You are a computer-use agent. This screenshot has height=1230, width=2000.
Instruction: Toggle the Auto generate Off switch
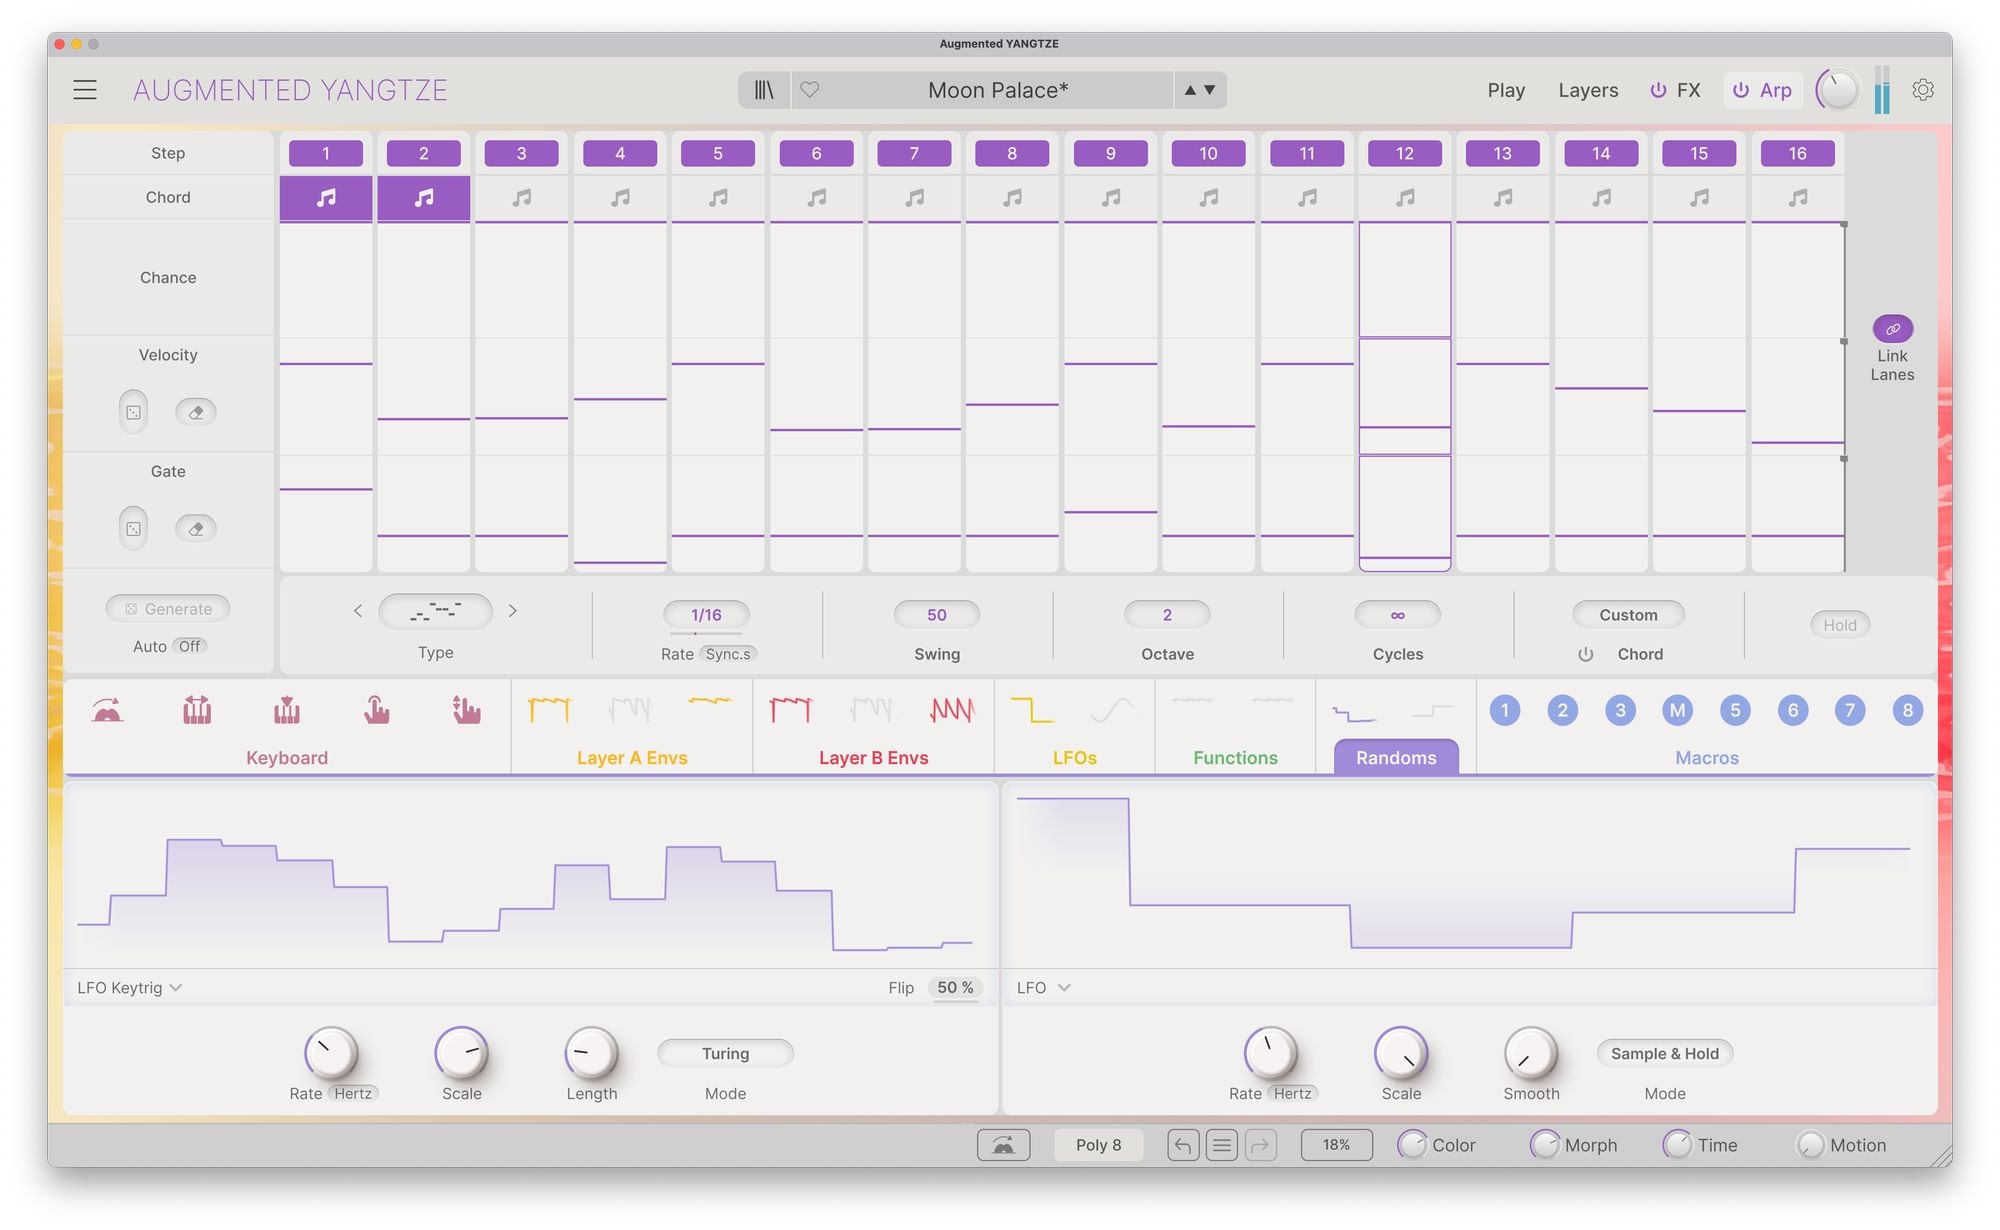click(x=189, y=646)
